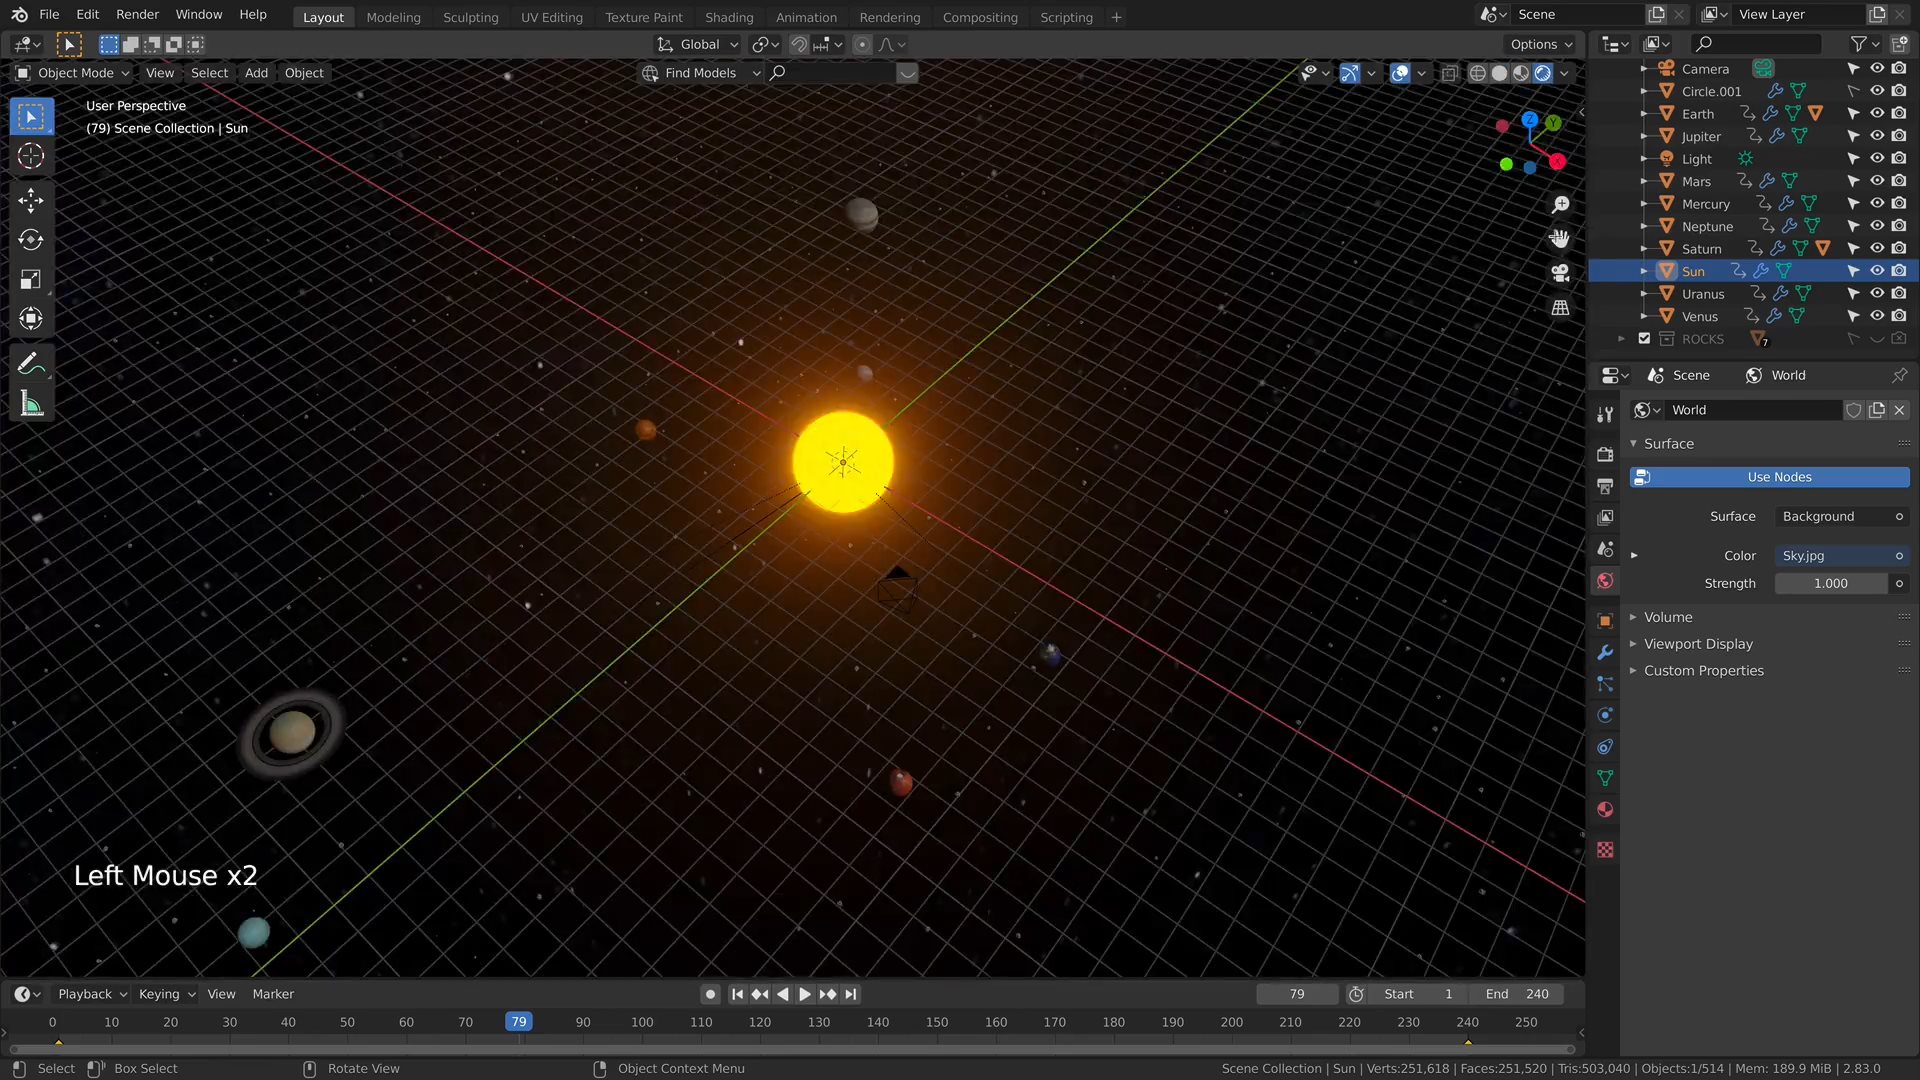Screen dimensions: 1920x1080
Task: Choose the Measure tool
Action: [31, 404]
